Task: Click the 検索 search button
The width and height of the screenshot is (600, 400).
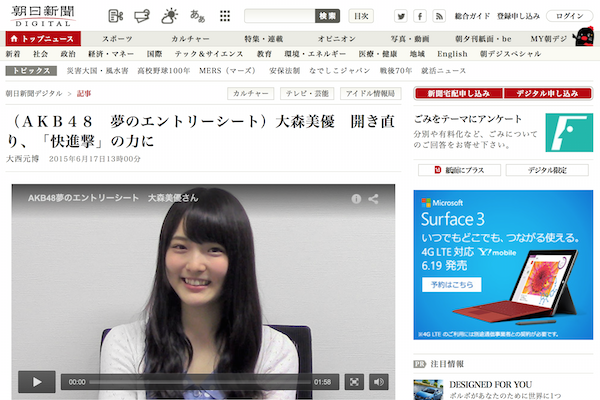Action: pyautogui.click(x=327, y=16)
